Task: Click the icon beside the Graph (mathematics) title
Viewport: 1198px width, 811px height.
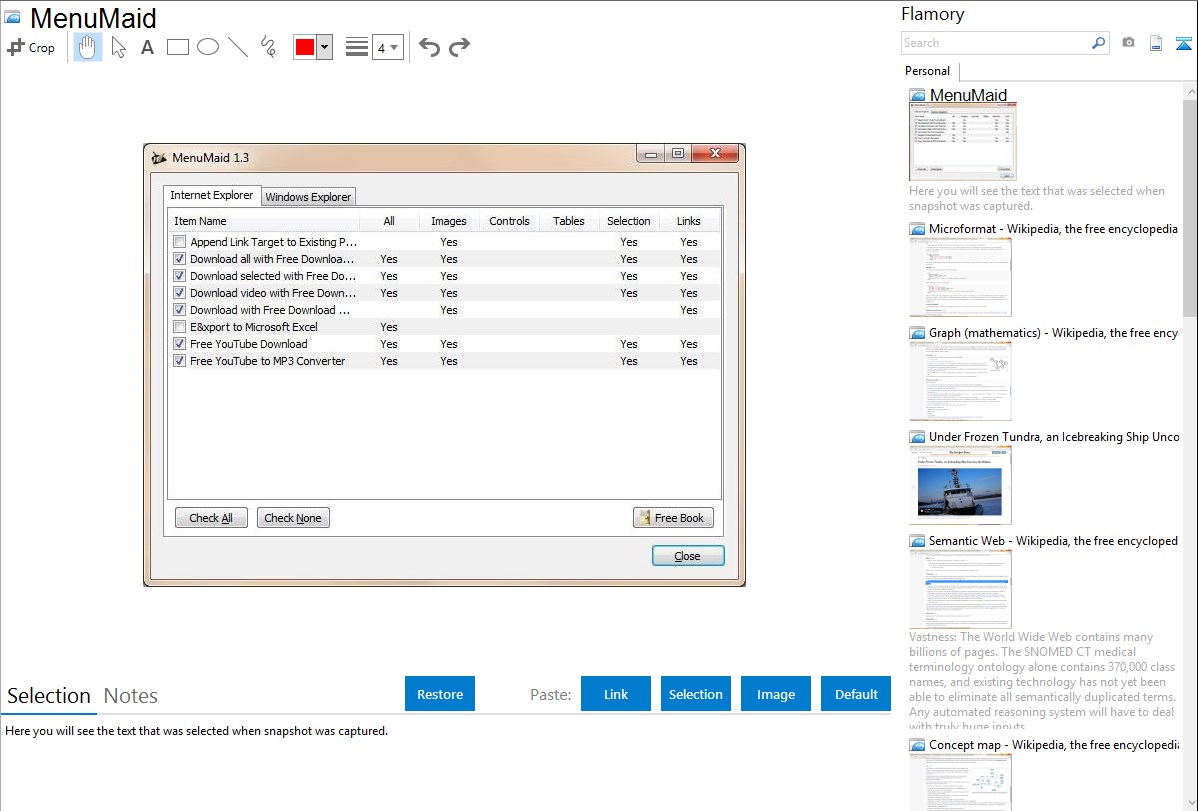Action: (x=918, y=333)
